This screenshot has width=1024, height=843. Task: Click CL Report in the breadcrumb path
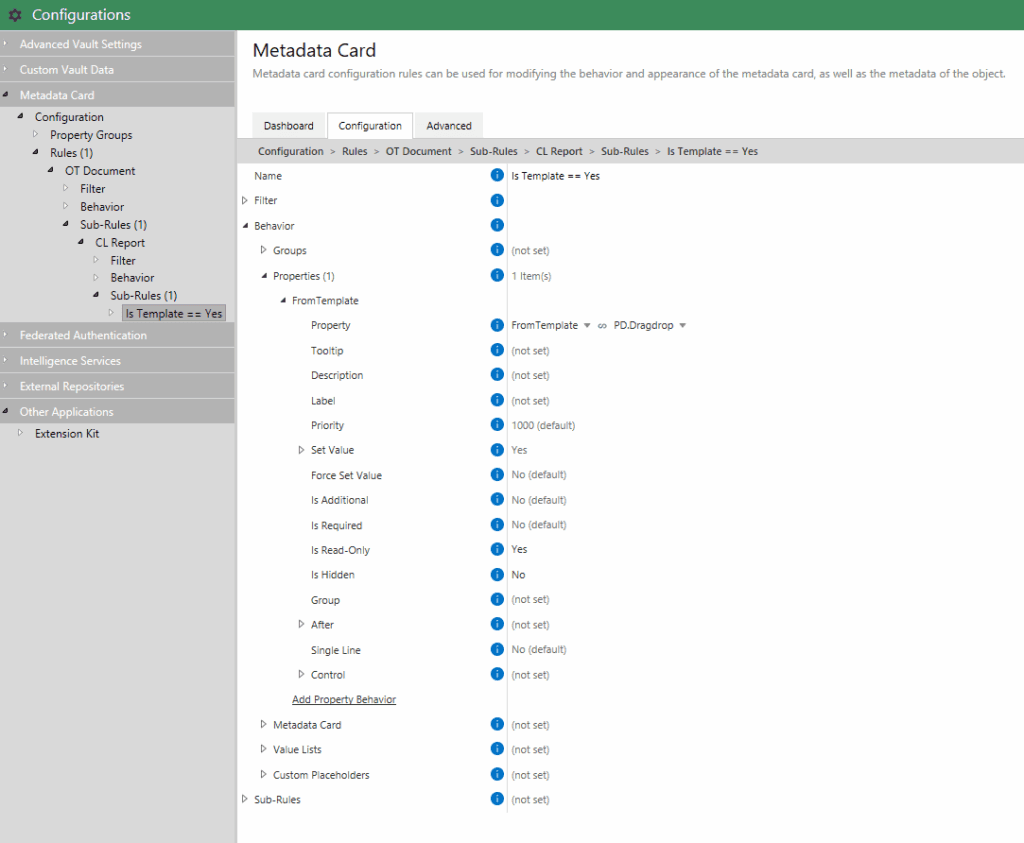point(559,152)
